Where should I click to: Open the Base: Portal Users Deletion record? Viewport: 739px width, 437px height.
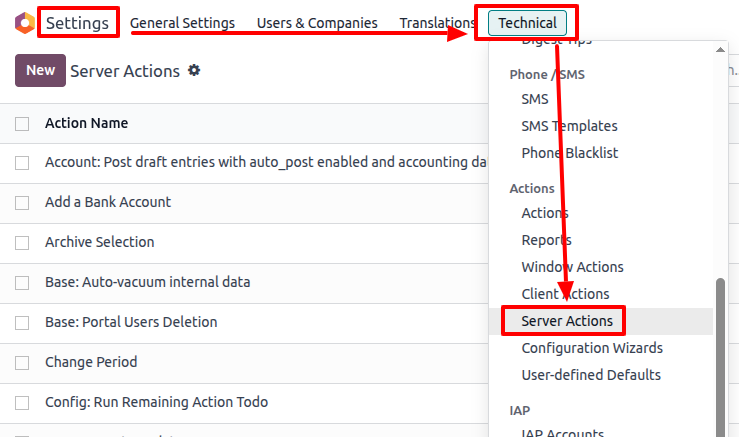pos(131,322)
